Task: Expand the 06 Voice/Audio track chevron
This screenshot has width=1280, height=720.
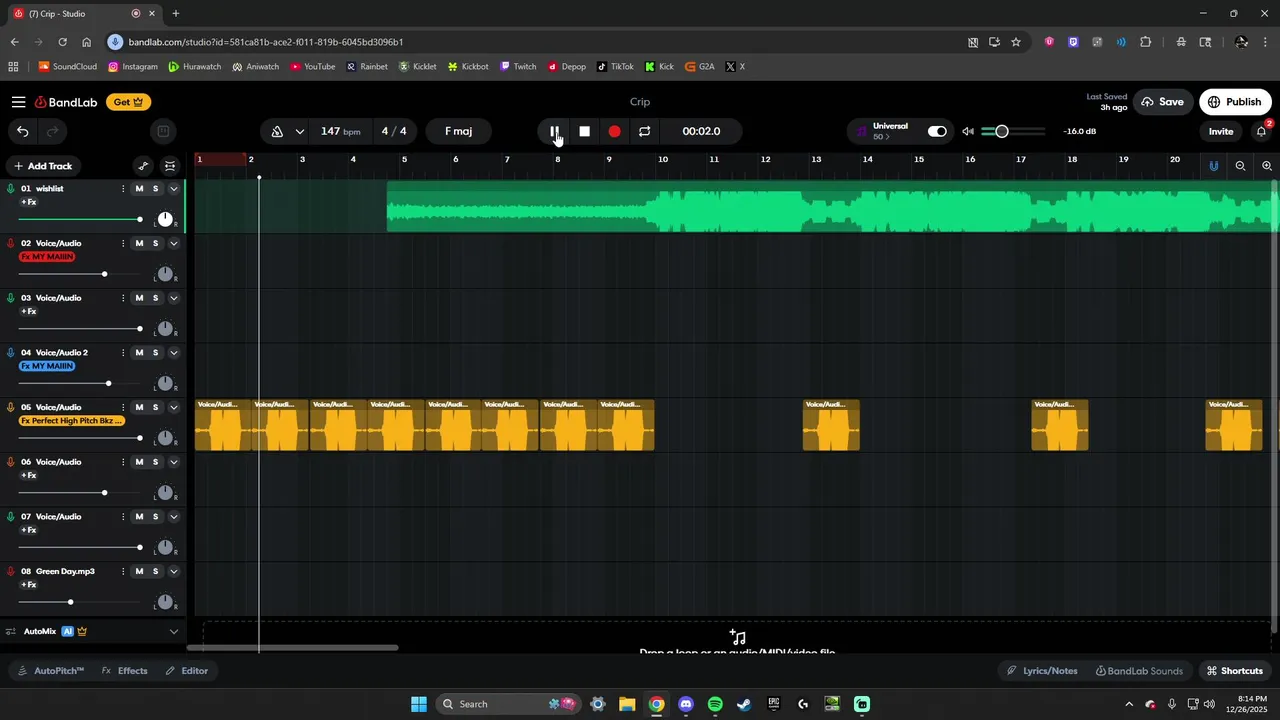Action: coord(173,462)
